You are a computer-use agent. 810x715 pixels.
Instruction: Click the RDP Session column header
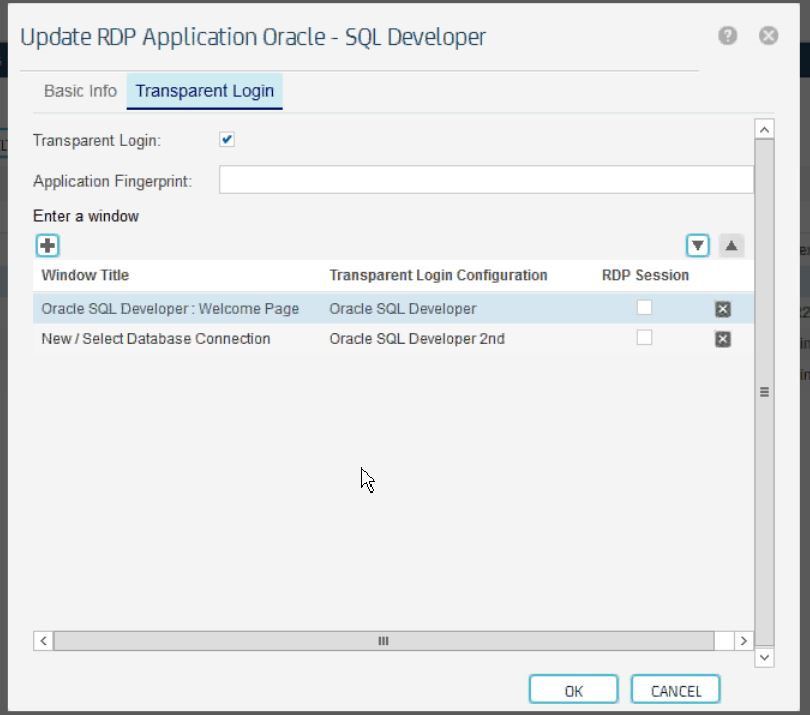[x=645, y=275]
